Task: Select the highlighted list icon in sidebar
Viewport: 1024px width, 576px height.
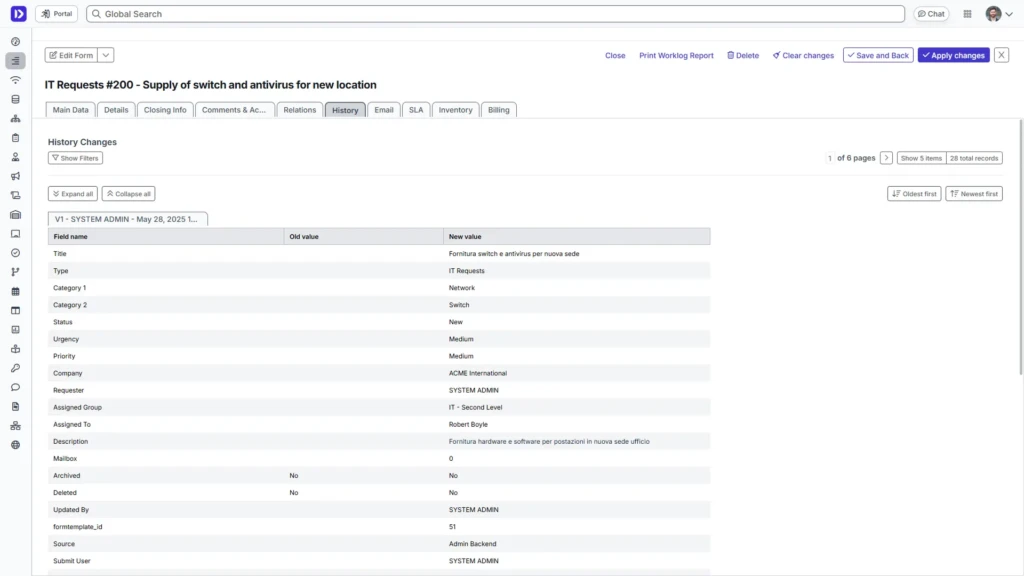Action: click(16, 61)
